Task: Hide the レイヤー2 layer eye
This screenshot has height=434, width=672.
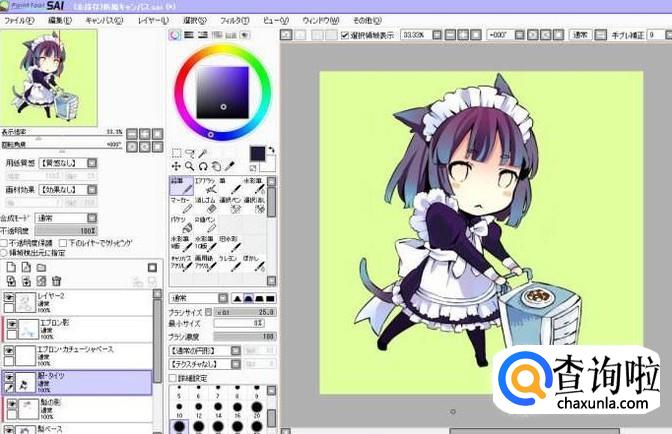Action: pos(9,296)
